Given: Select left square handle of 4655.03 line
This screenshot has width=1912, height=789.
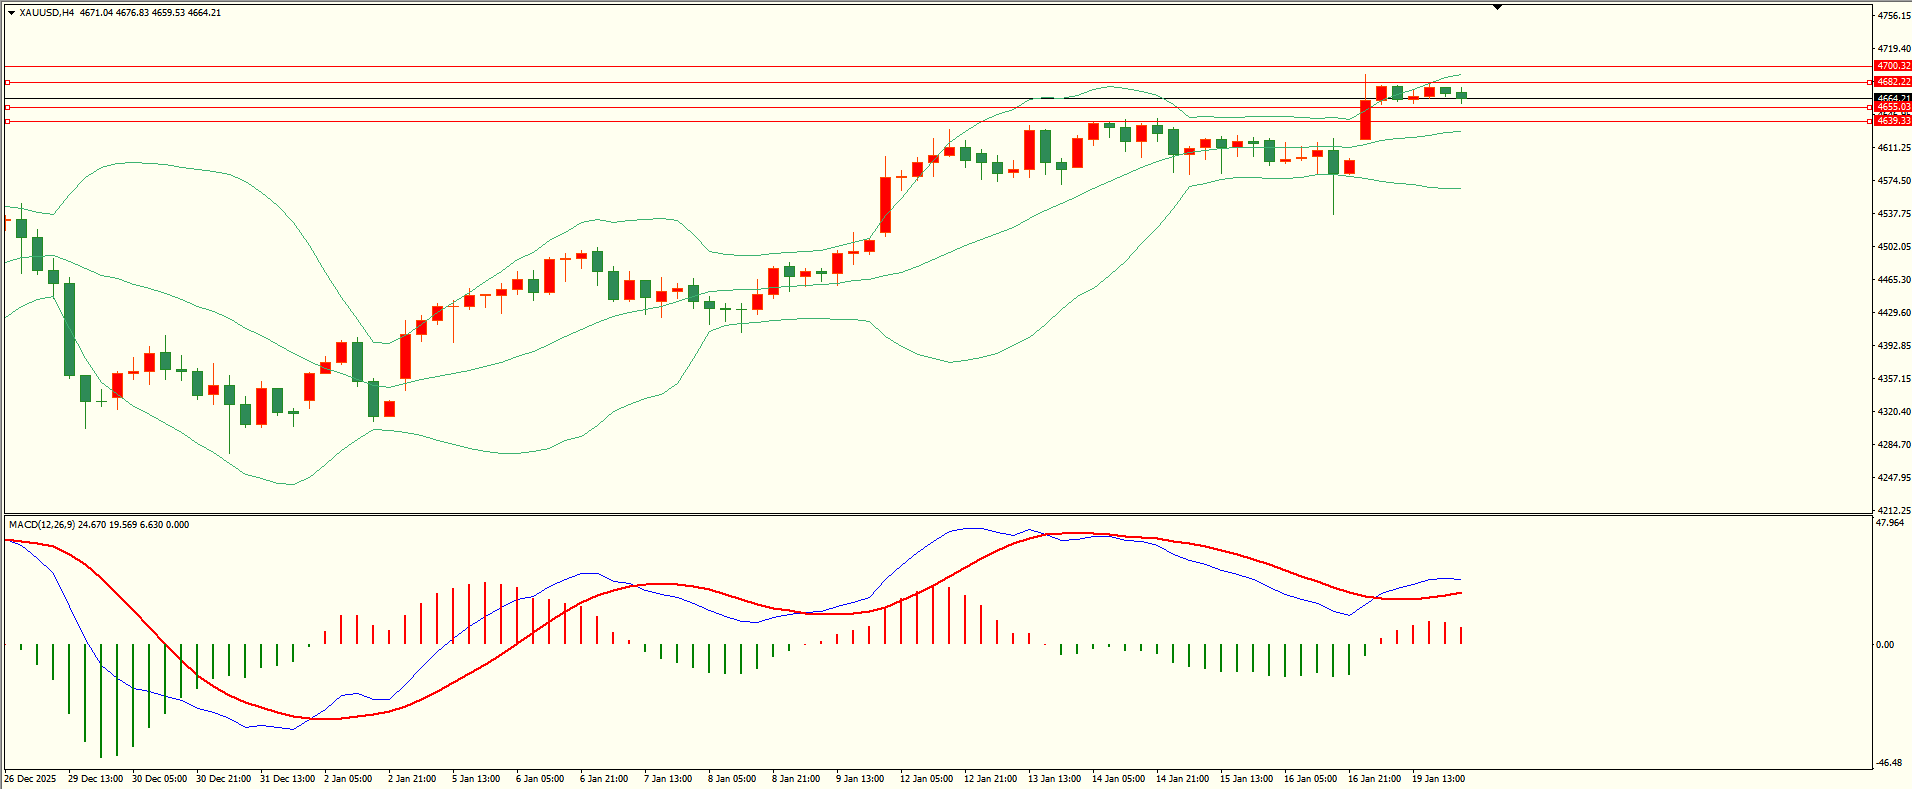Looking at the screenshot, I should tap(8, 107).
